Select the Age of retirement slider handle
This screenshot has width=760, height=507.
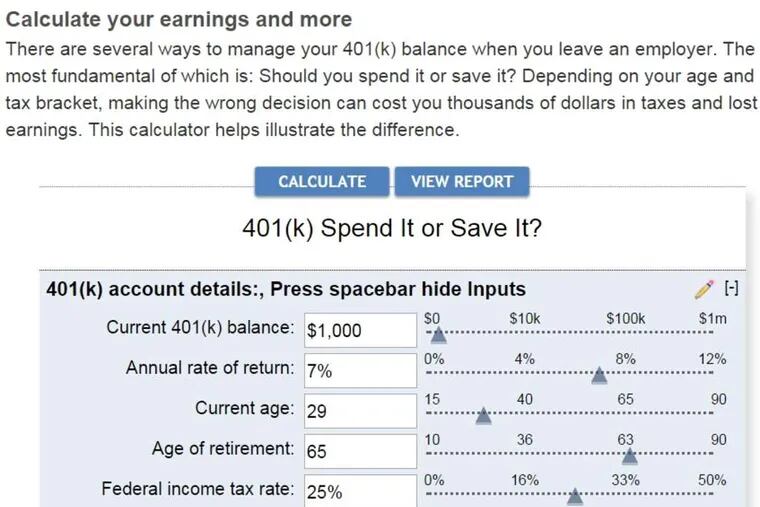629,456
